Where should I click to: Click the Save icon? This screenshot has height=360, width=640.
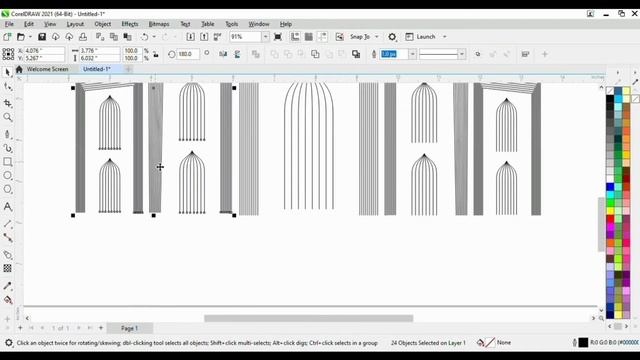(42, 37)
